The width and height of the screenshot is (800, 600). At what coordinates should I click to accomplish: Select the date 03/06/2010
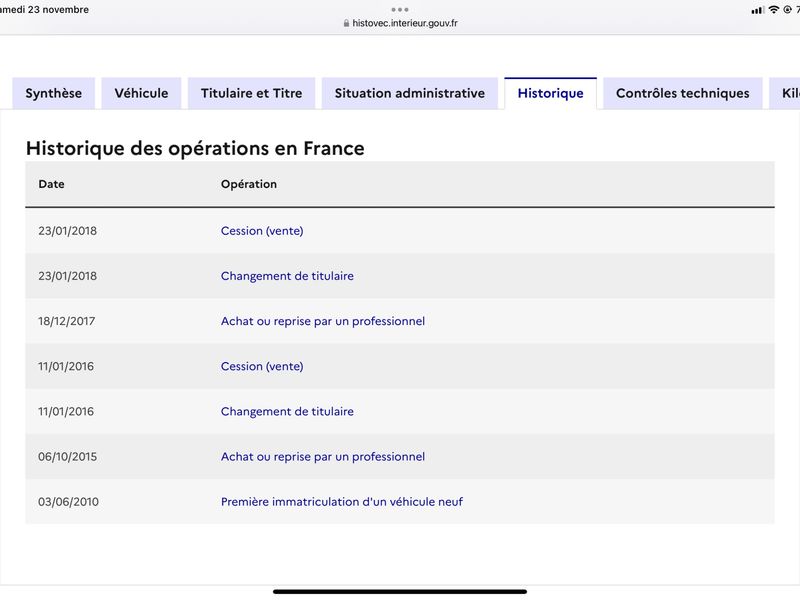(68, 502)
